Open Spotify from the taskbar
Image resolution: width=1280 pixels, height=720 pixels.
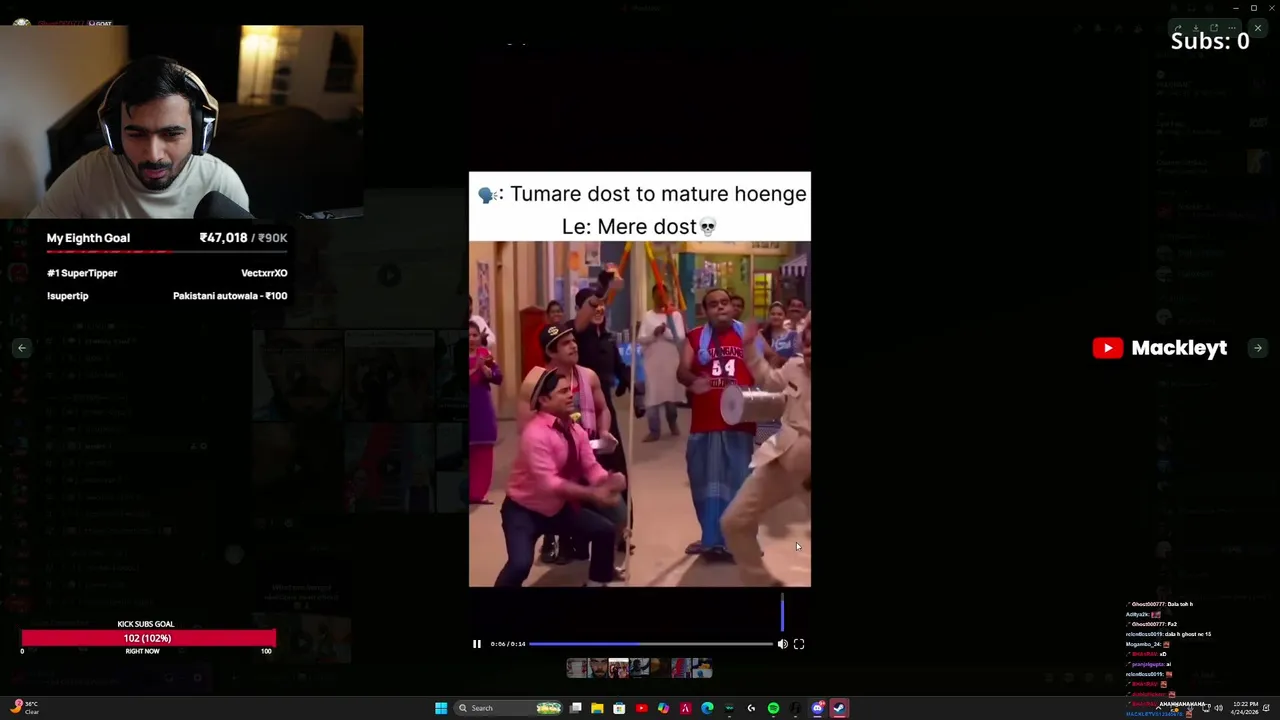click(x=773, y=708)
